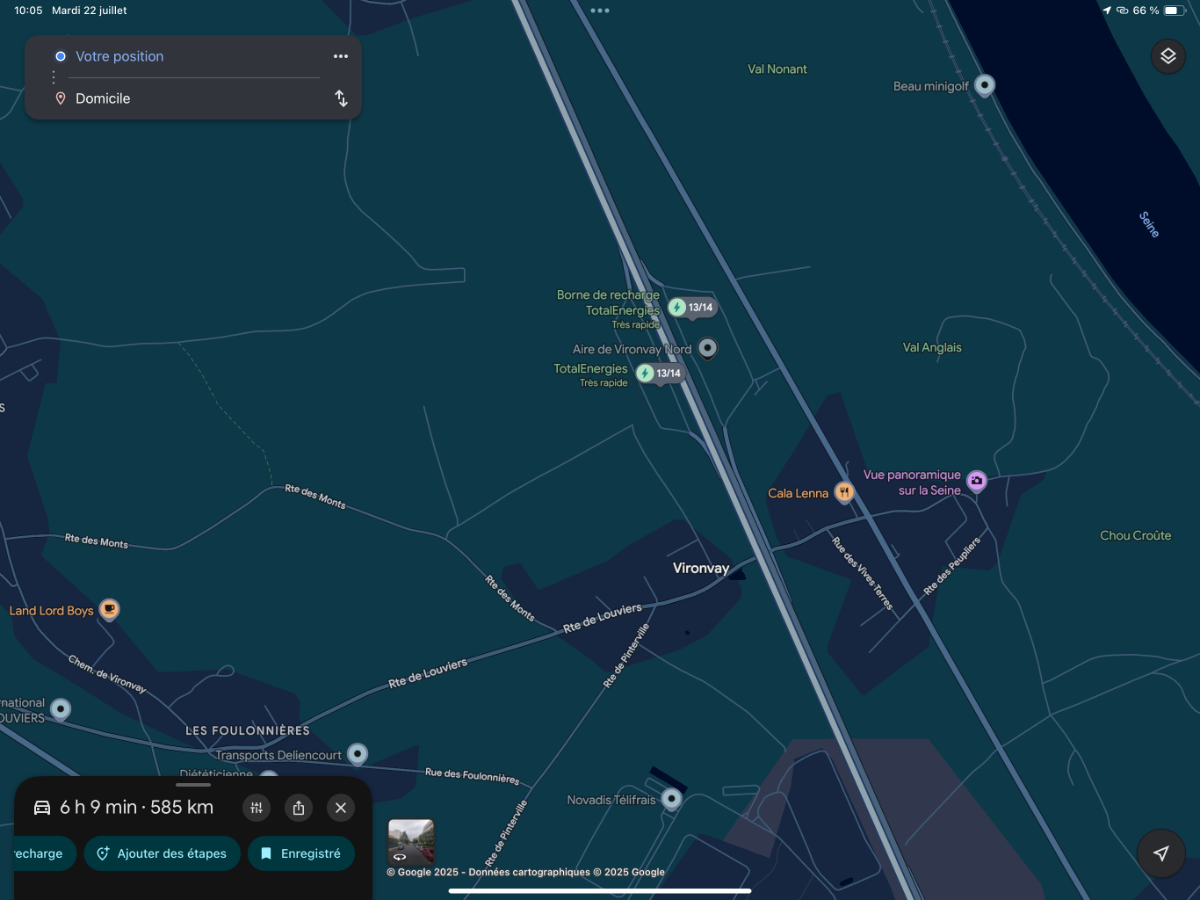Viewport: 1200px width, 900px height.
Task: Select the recharge chip
Action: pyautogui.click(x=40, y=853)
